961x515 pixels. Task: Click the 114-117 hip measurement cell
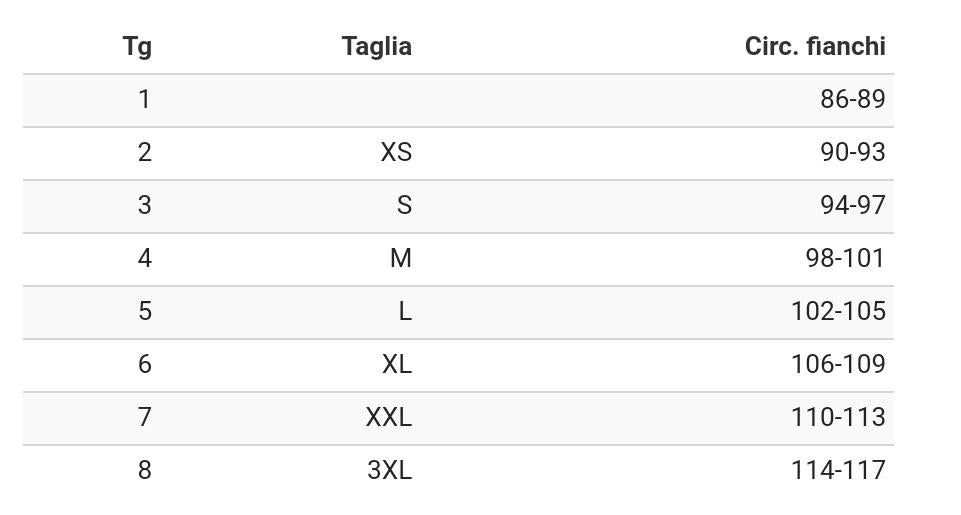[838, 470]
